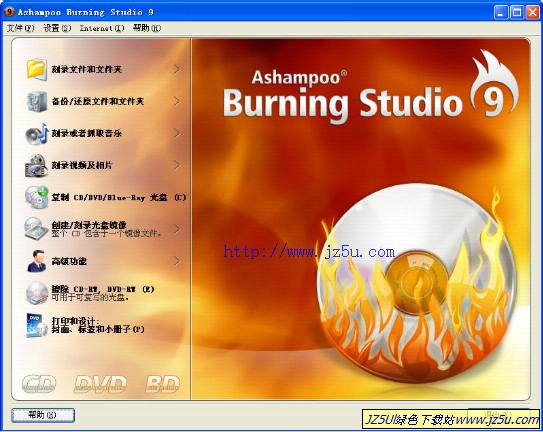Image resolution: width=543 pixels, height=432 pixels.
Task: Expand the 刻录或者抓取音乐 arrow
Action: 177,133
